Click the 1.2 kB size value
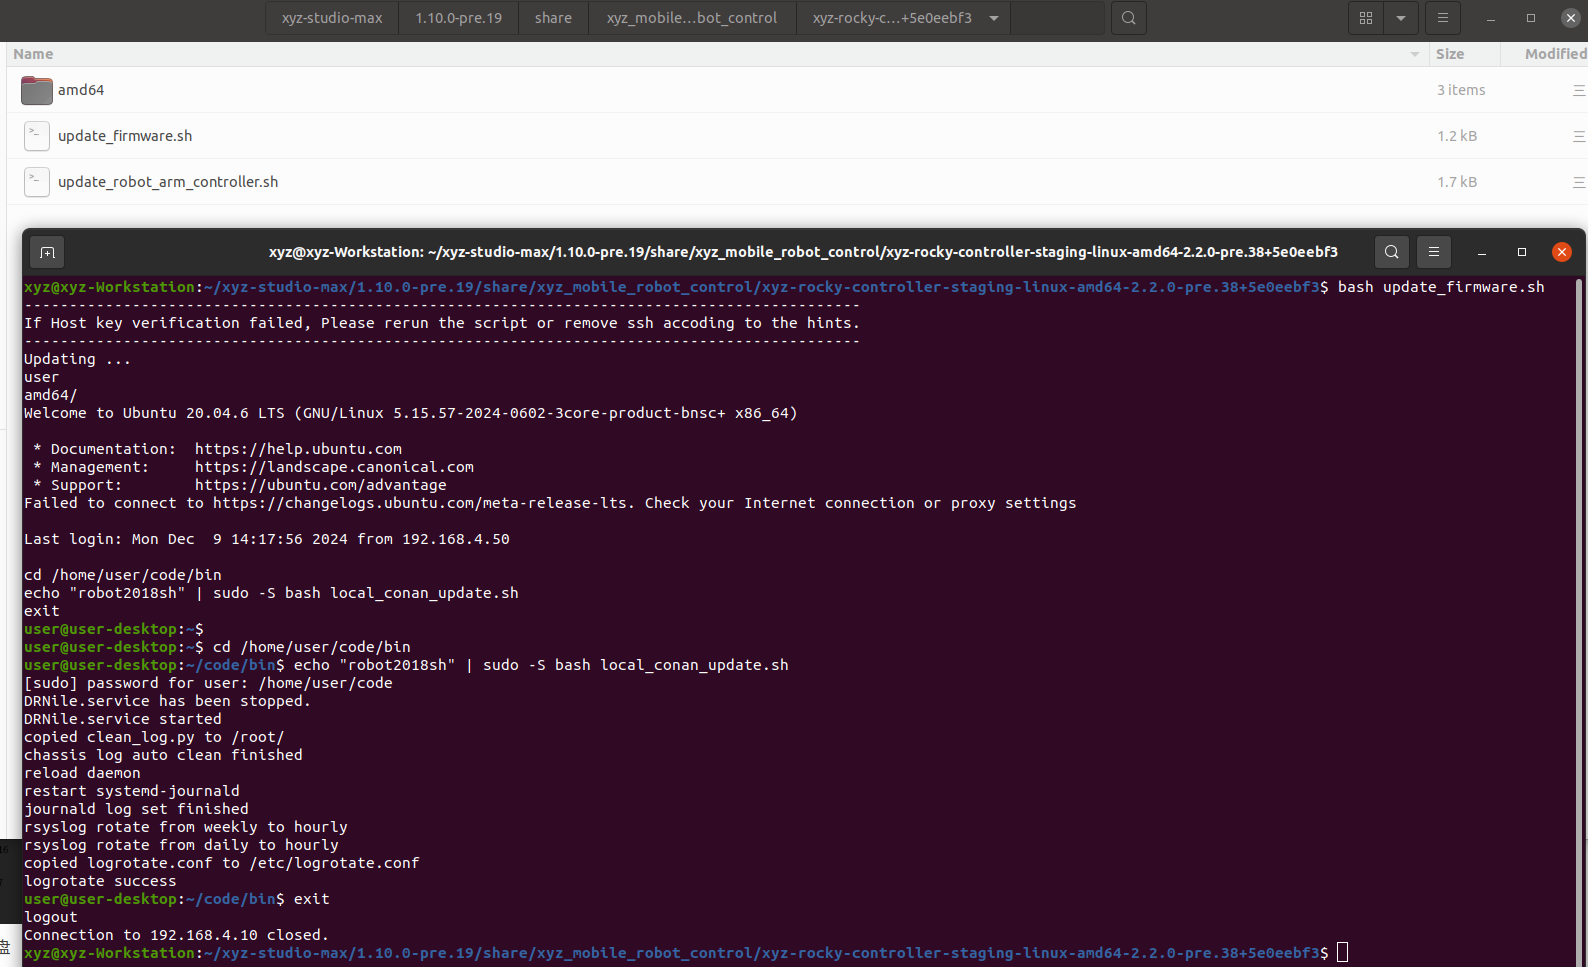 tap(1457, 136)
